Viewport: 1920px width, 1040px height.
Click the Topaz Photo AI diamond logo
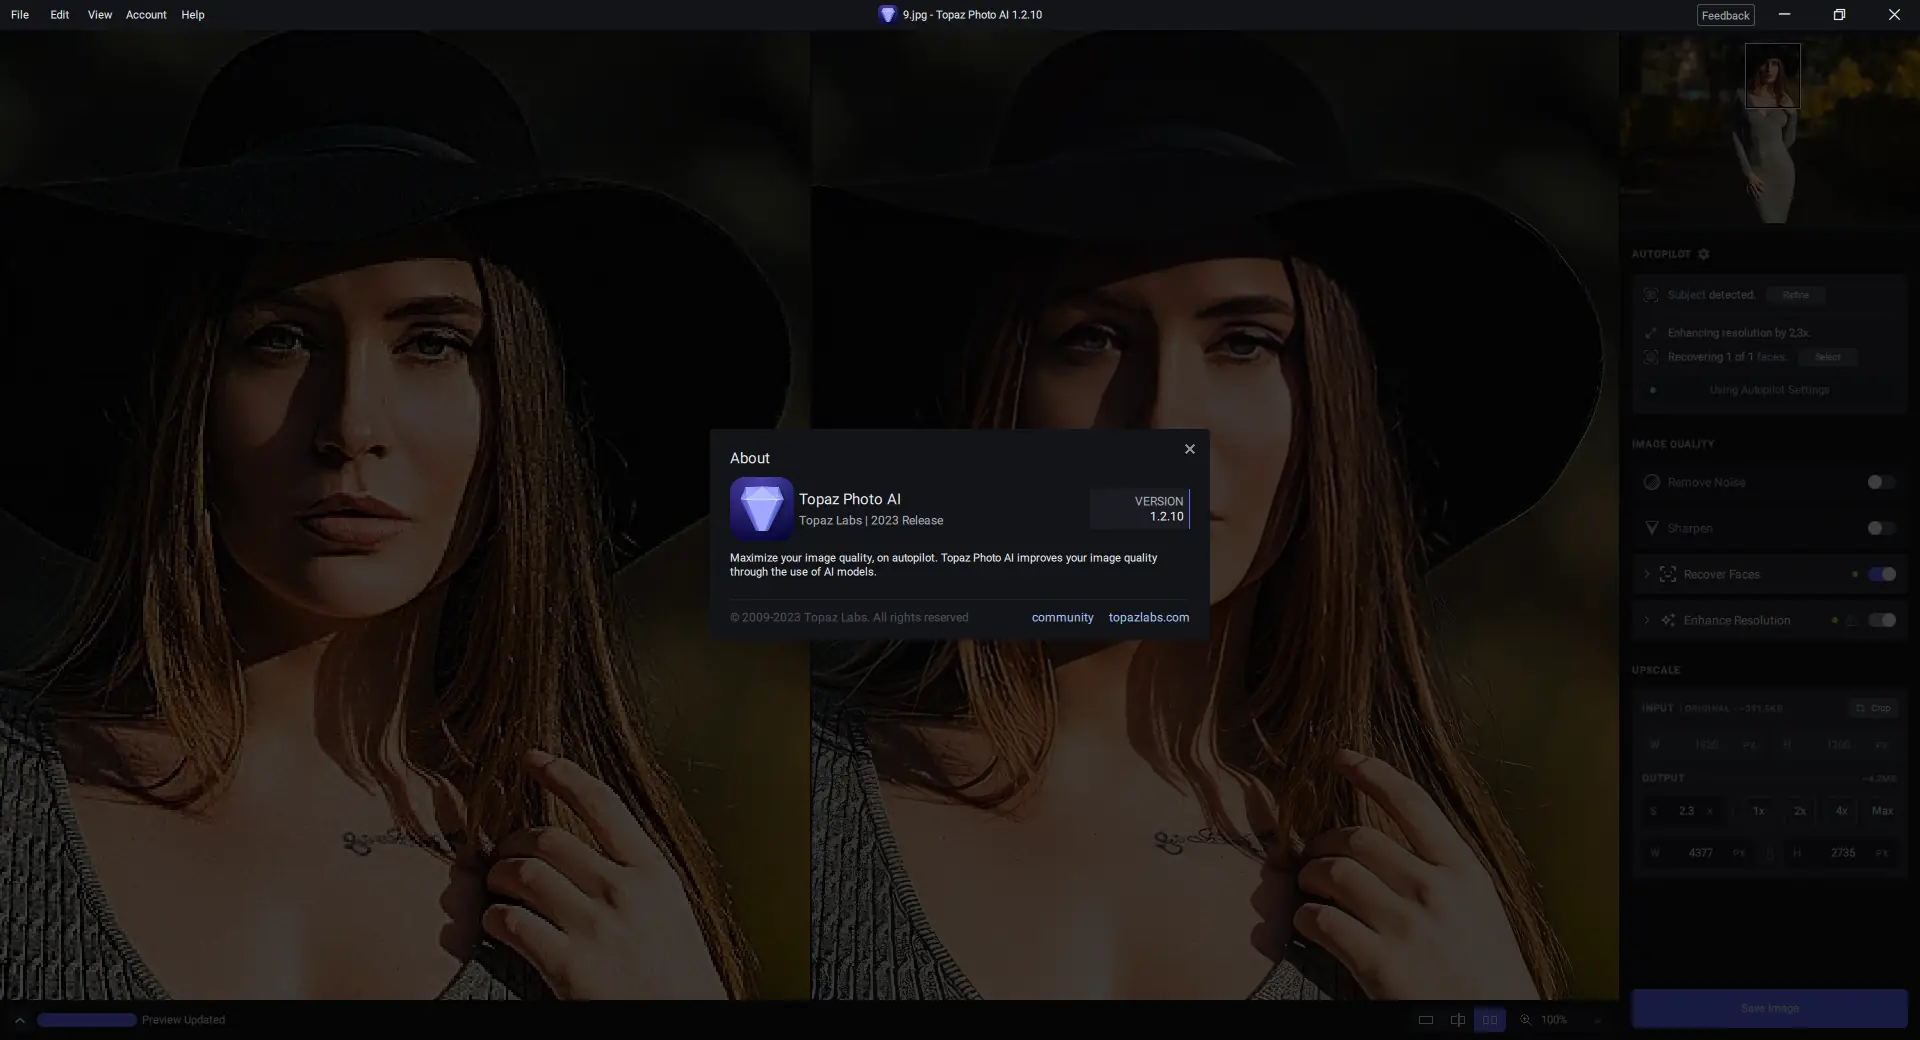(x=761, y=508)
